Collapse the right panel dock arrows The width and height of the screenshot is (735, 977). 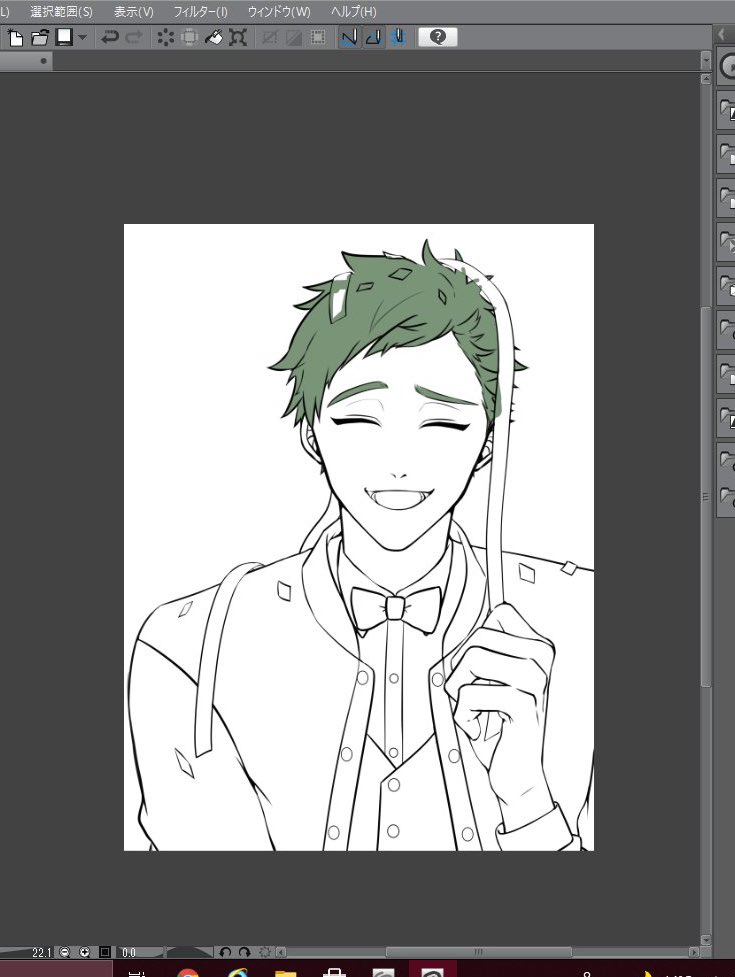tap(723, 35)
